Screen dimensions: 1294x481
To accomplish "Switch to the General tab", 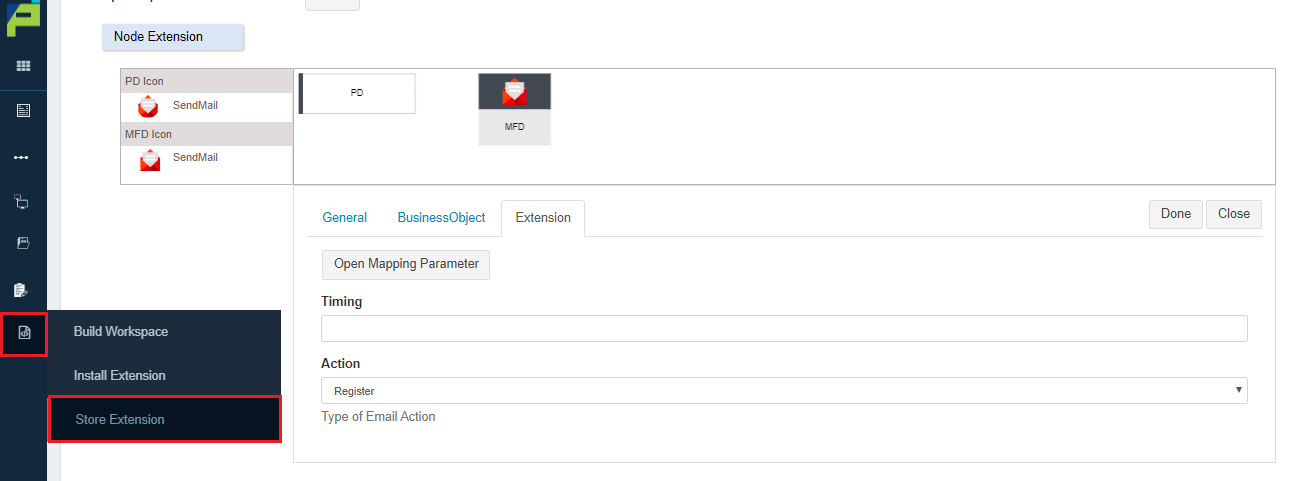I will [344, 217].
